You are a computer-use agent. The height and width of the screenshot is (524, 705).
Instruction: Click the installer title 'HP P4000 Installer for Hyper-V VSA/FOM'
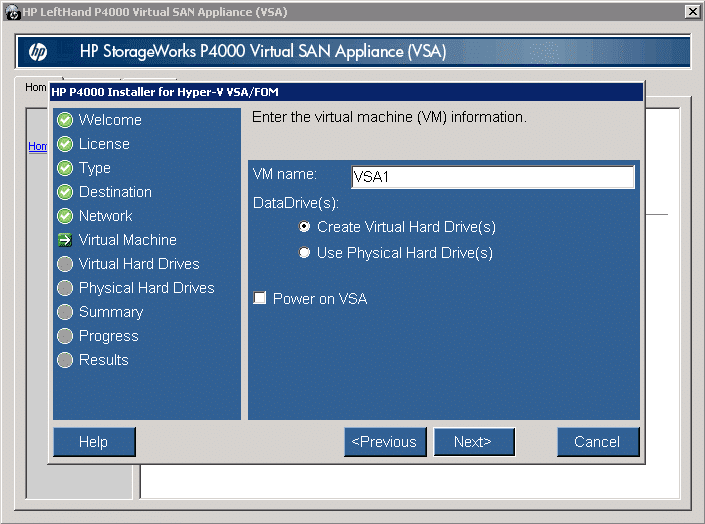point(165,92)
